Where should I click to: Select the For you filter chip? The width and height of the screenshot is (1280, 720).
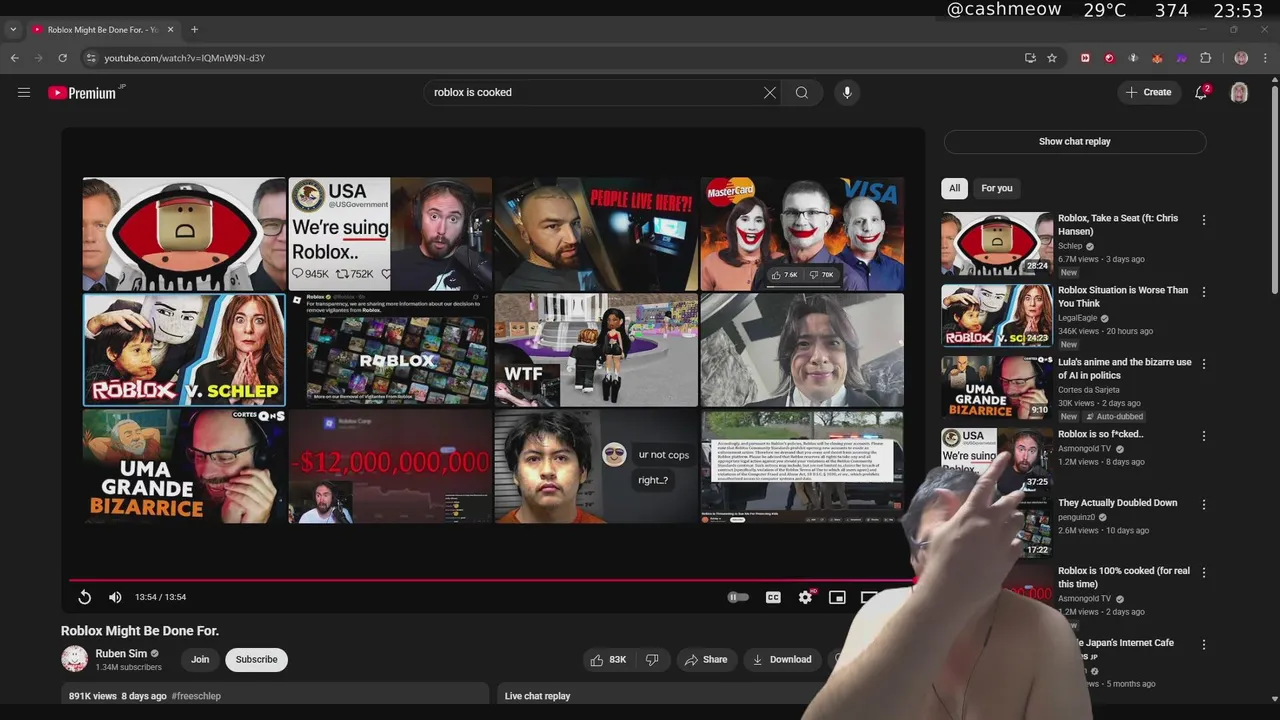click(x=996, y=188)
